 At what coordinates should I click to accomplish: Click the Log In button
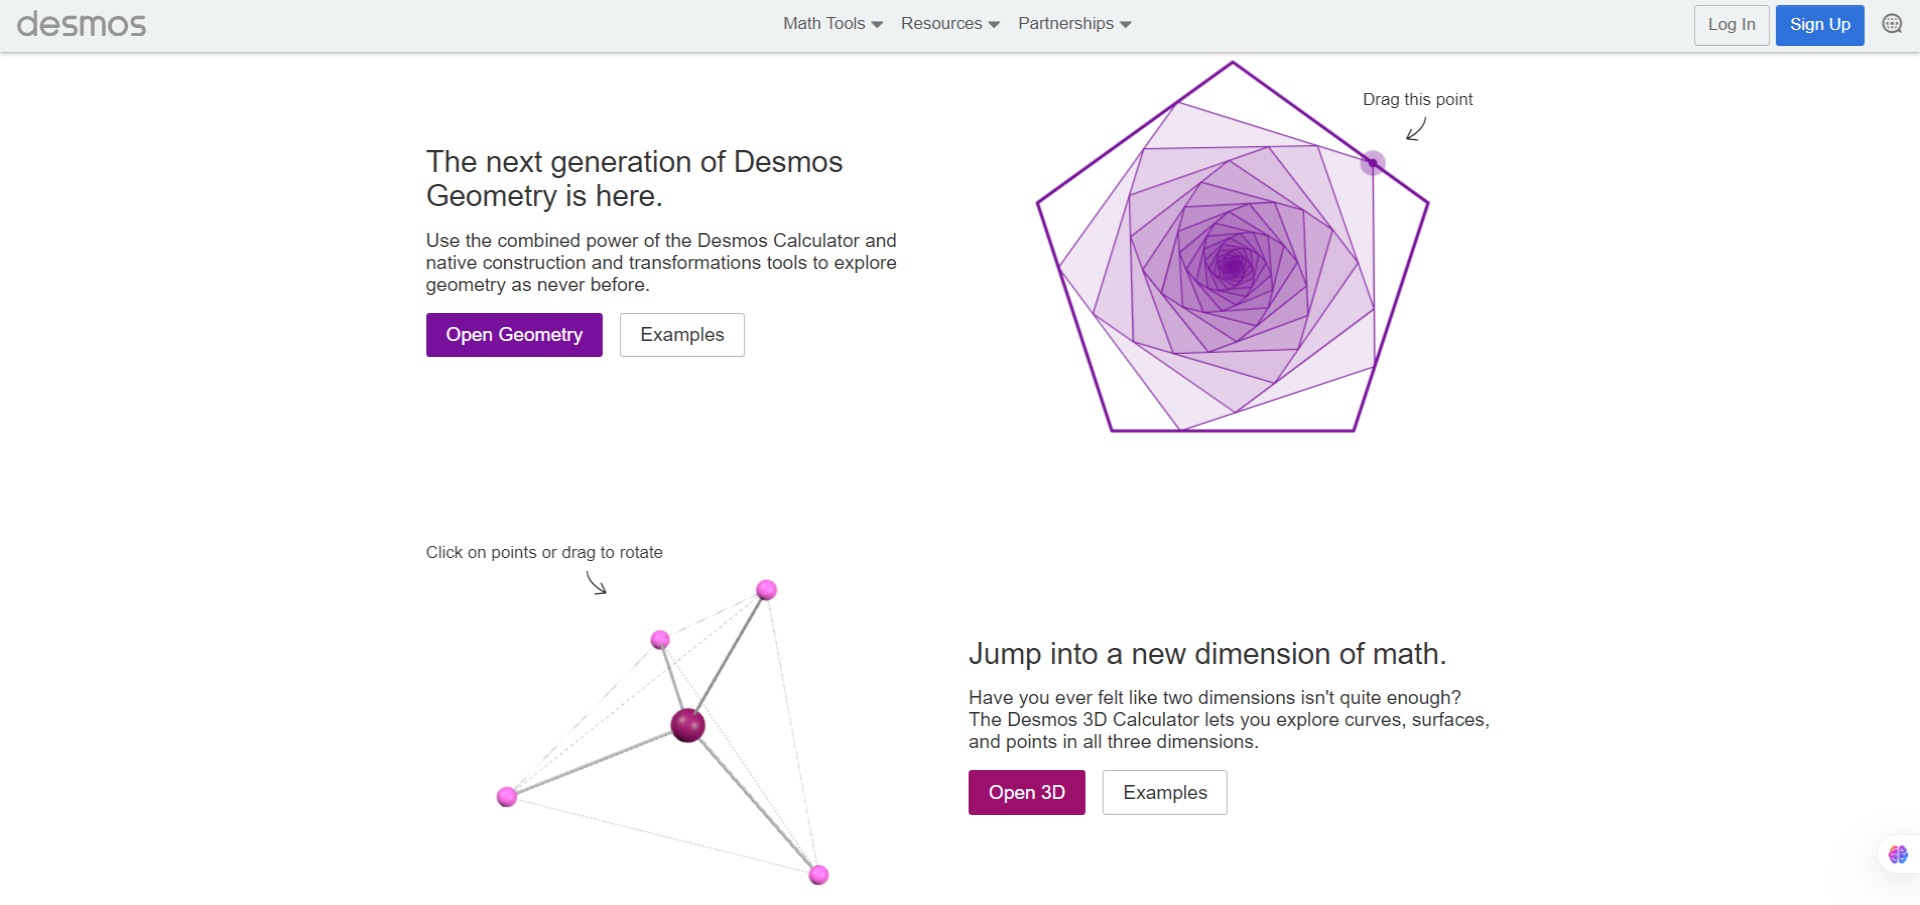(x=1731, y=25)
